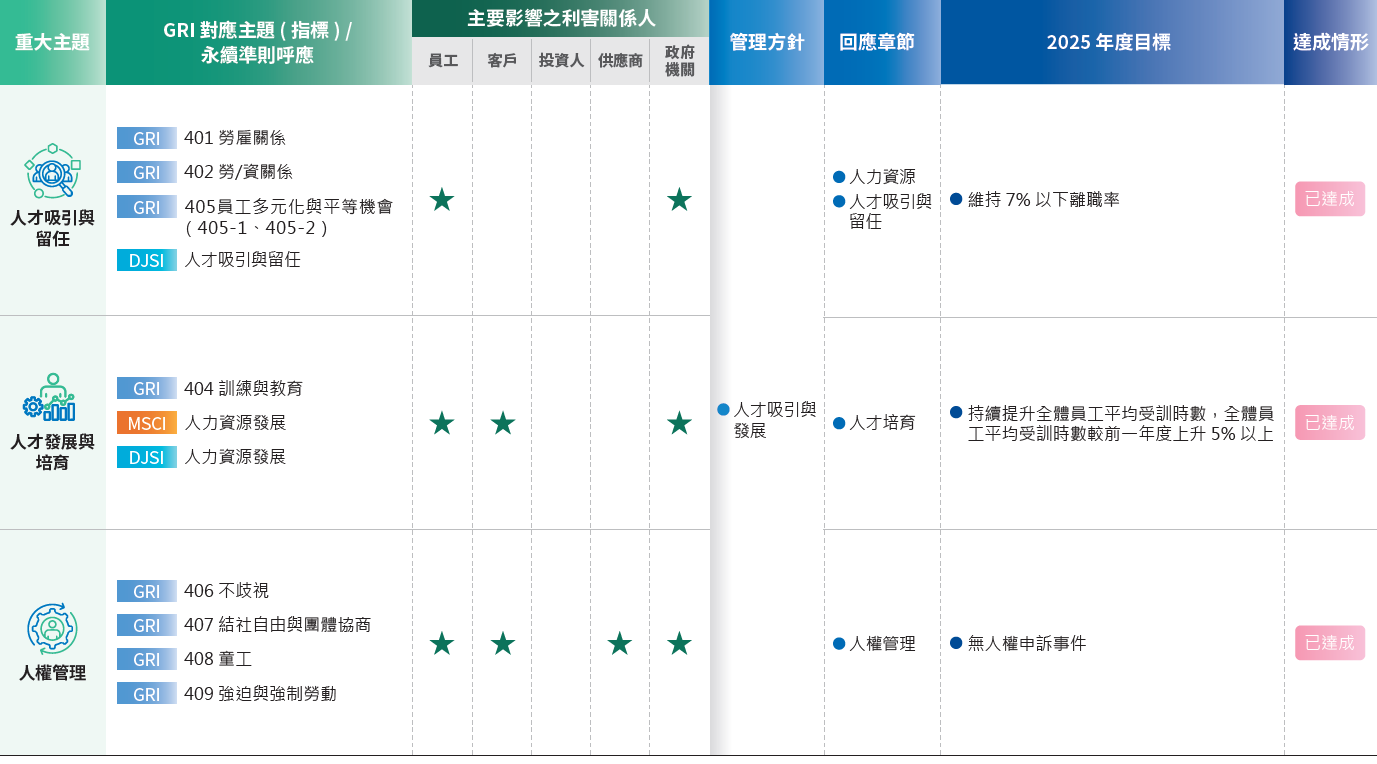Select the 供應商 star in the 人權管理 row
1377x764 pixels.
click(620, 643)
